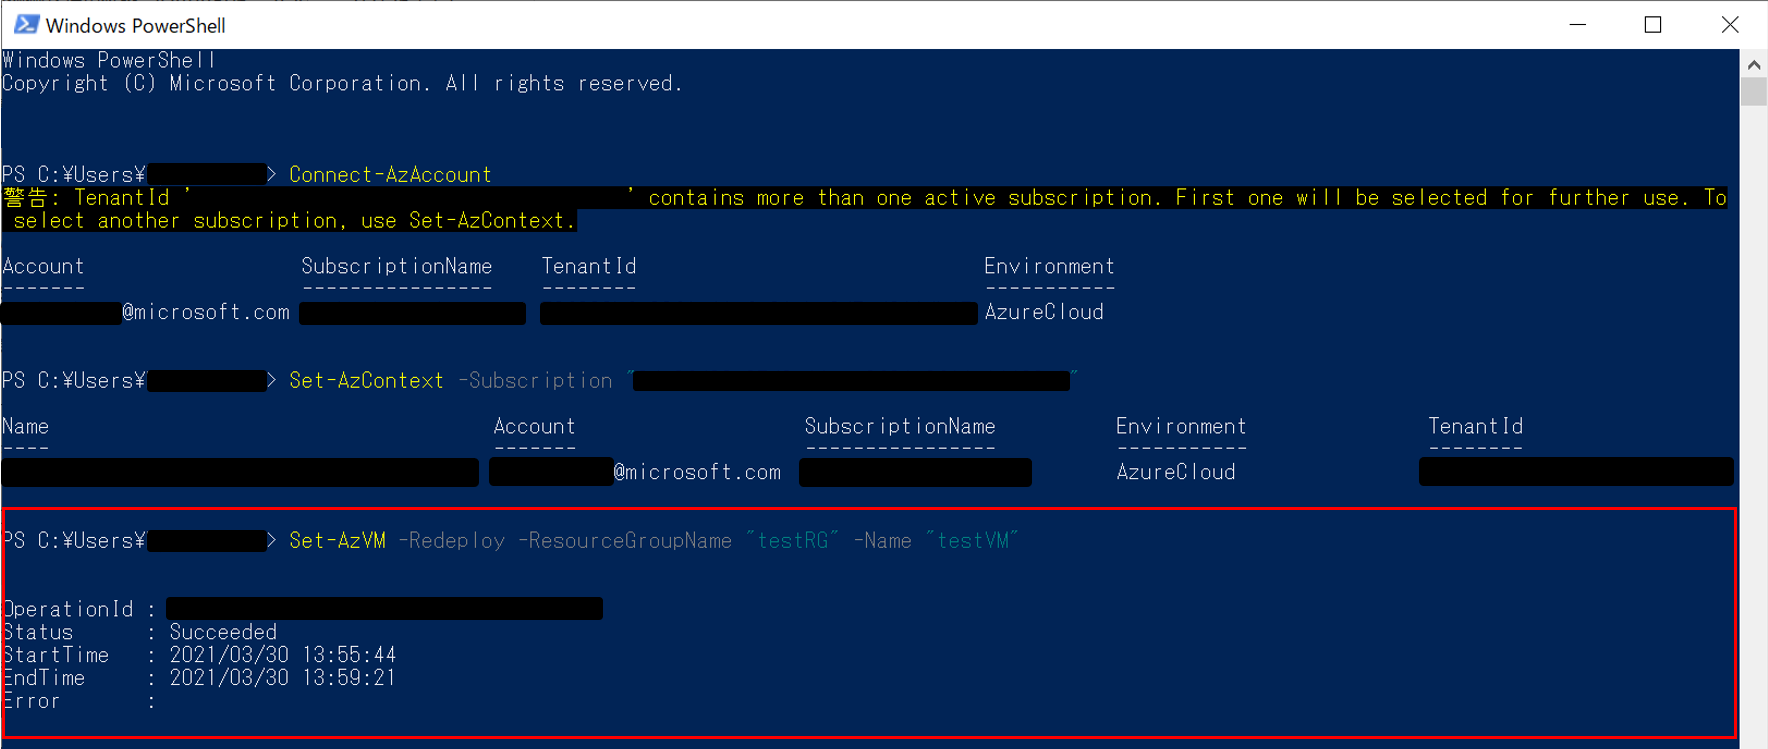Click AzureCloud under Connect-AzAccount output
Viewport: 1768px width, 749px height.
click(1044, 312)
